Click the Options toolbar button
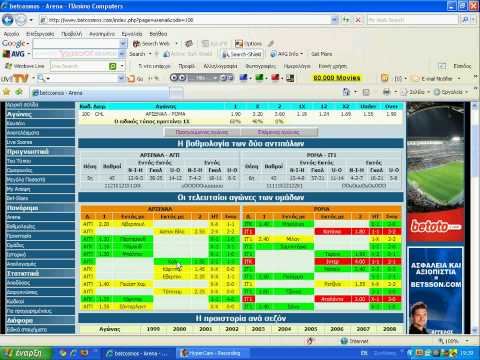The image size is (480, 360). 249,44
